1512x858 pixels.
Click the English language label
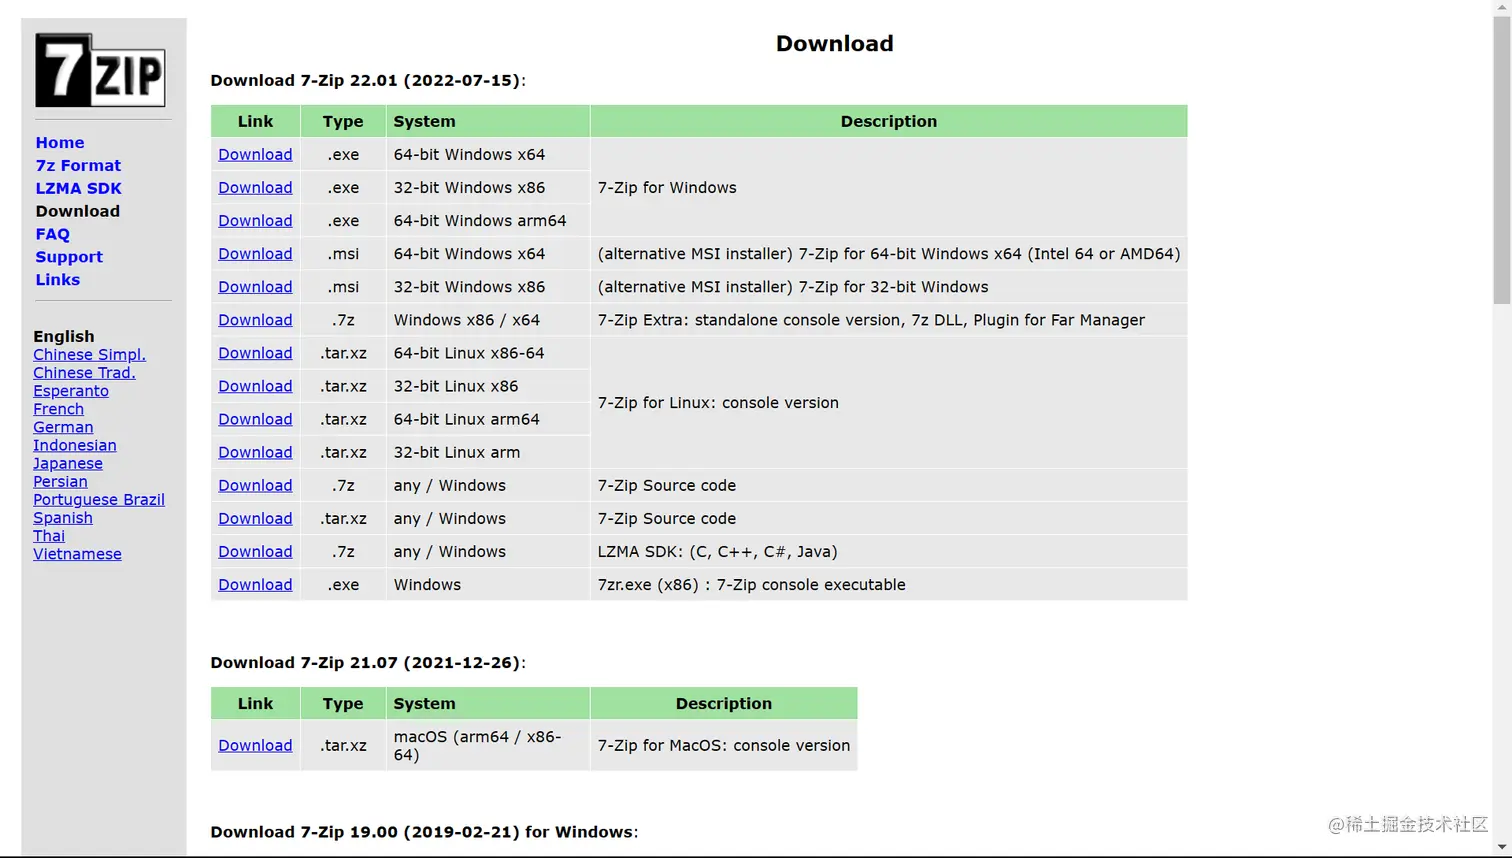(x=64, y=337)
